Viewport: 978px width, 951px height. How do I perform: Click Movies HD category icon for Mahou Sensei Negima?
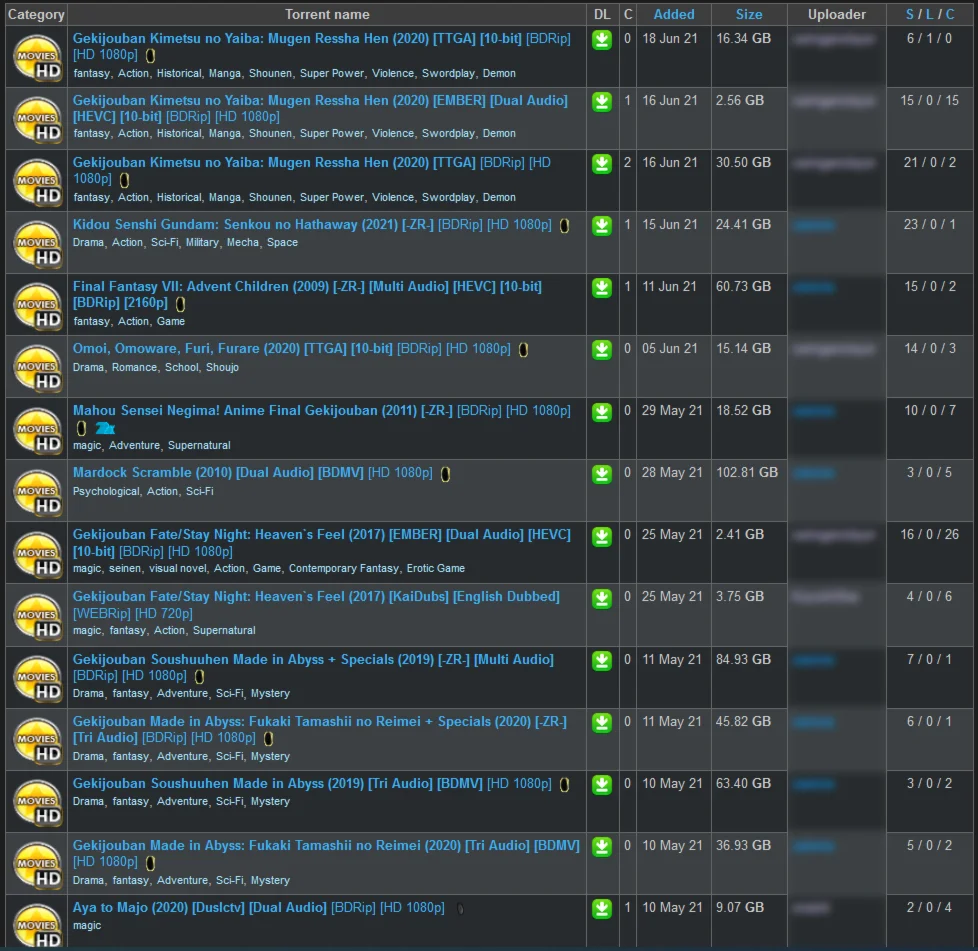click(38, 430)
